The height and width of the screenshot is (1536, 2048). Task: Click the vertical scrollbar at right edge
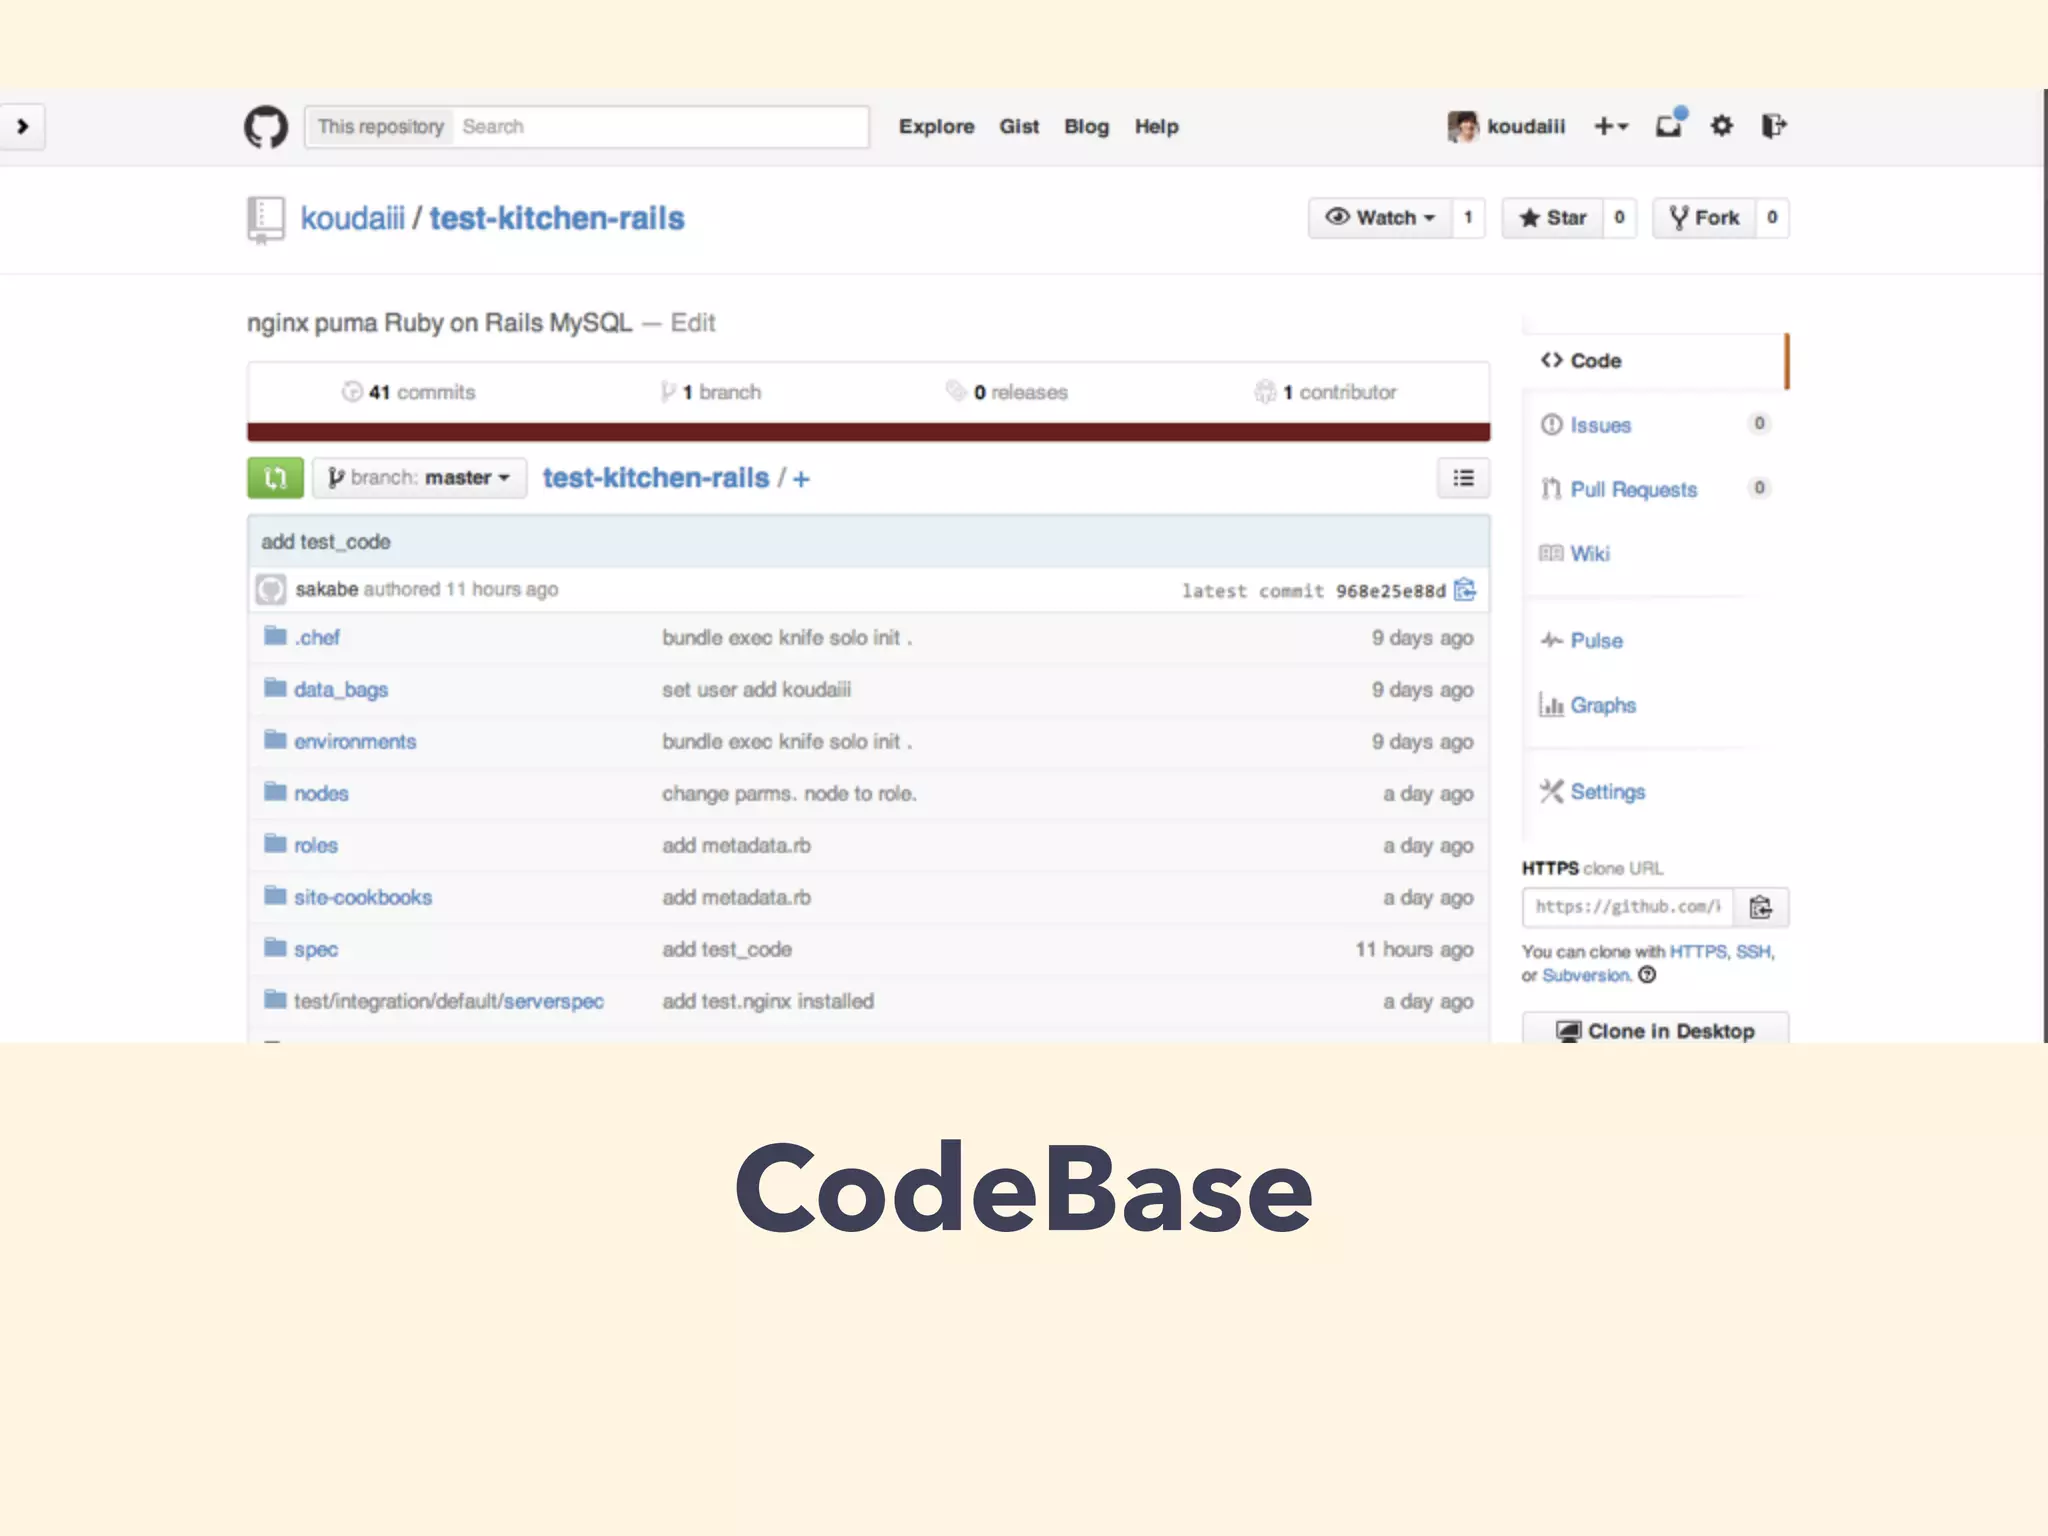(2044, 566)
